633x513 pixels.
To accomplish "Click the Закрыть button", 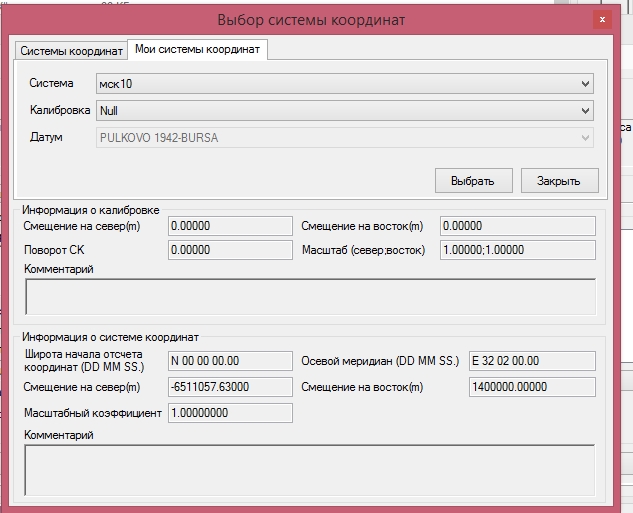I will click(x=560, y=181).
